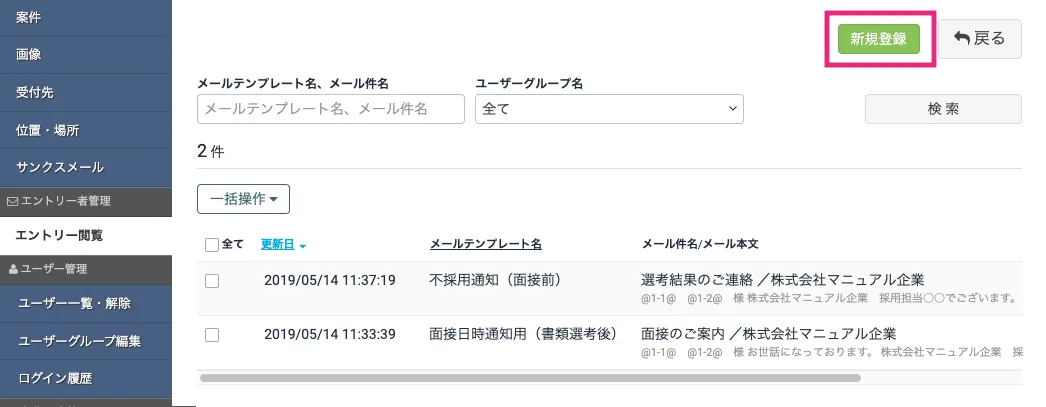1046x407 pixels.
Task: Check the 面接日時通知用 row checkbox
Action: [212, 334]
